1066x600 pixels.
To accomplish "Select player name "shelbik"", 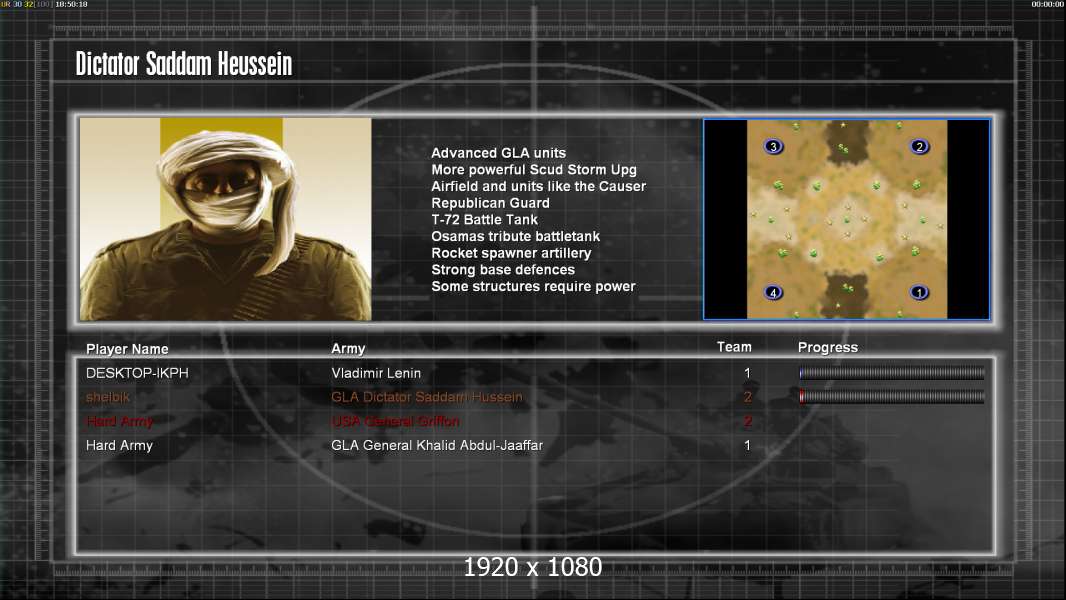I will pos(107,397).
